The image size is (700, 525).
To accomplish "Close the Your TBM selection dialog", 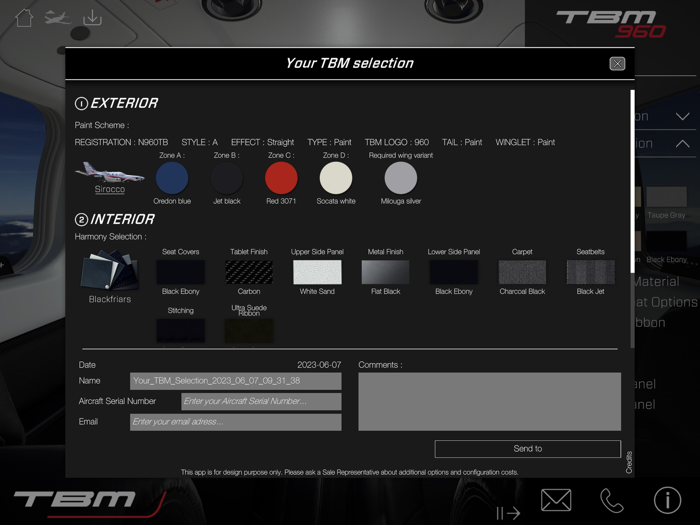I will [617, 63].
